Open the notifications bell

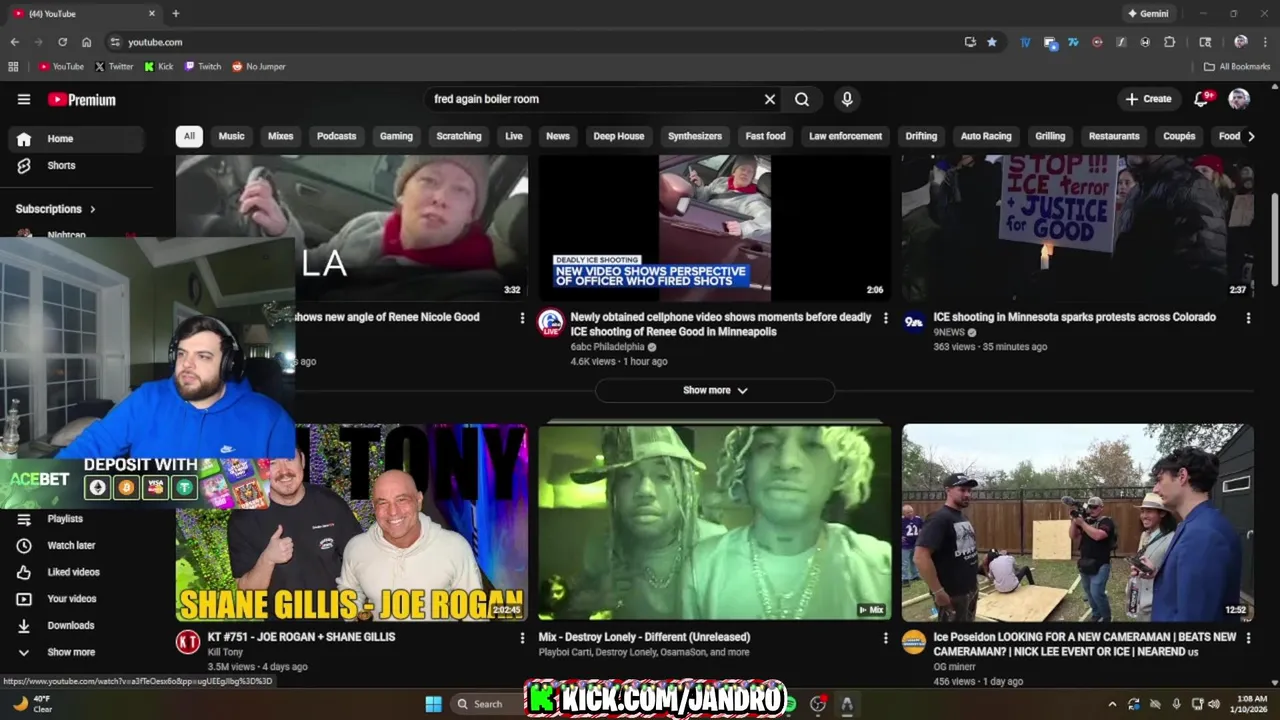[1202, 99]
